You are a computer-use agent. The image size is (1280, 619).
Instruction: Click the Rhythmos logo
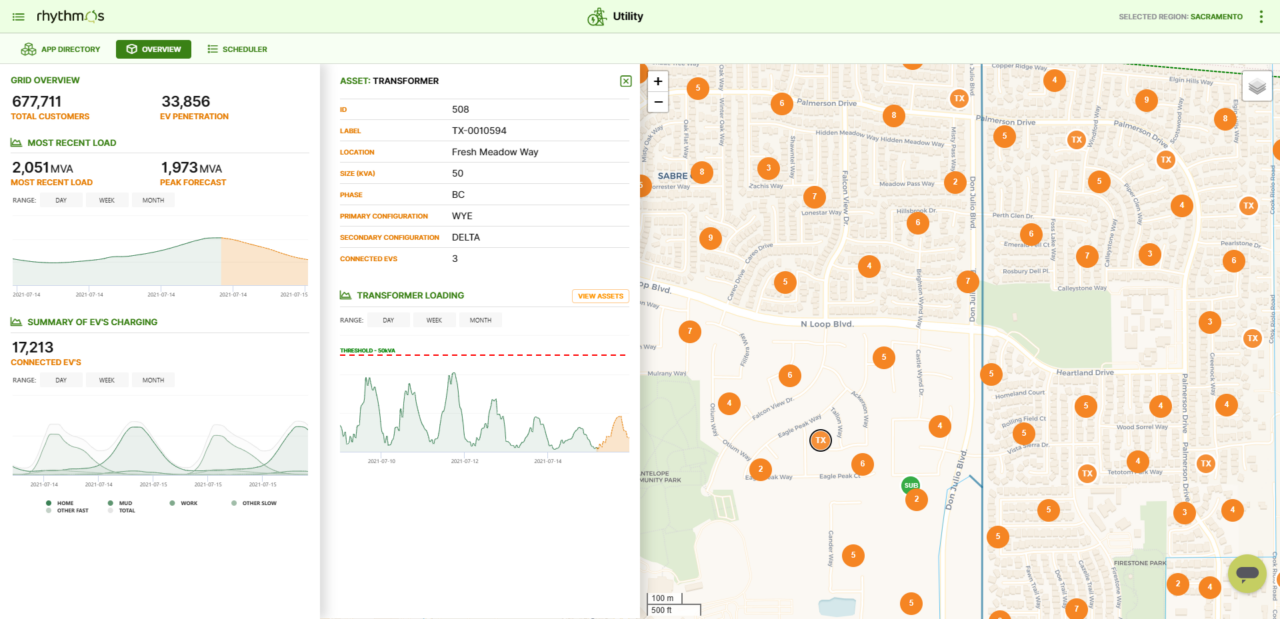[x=70, y=17]
